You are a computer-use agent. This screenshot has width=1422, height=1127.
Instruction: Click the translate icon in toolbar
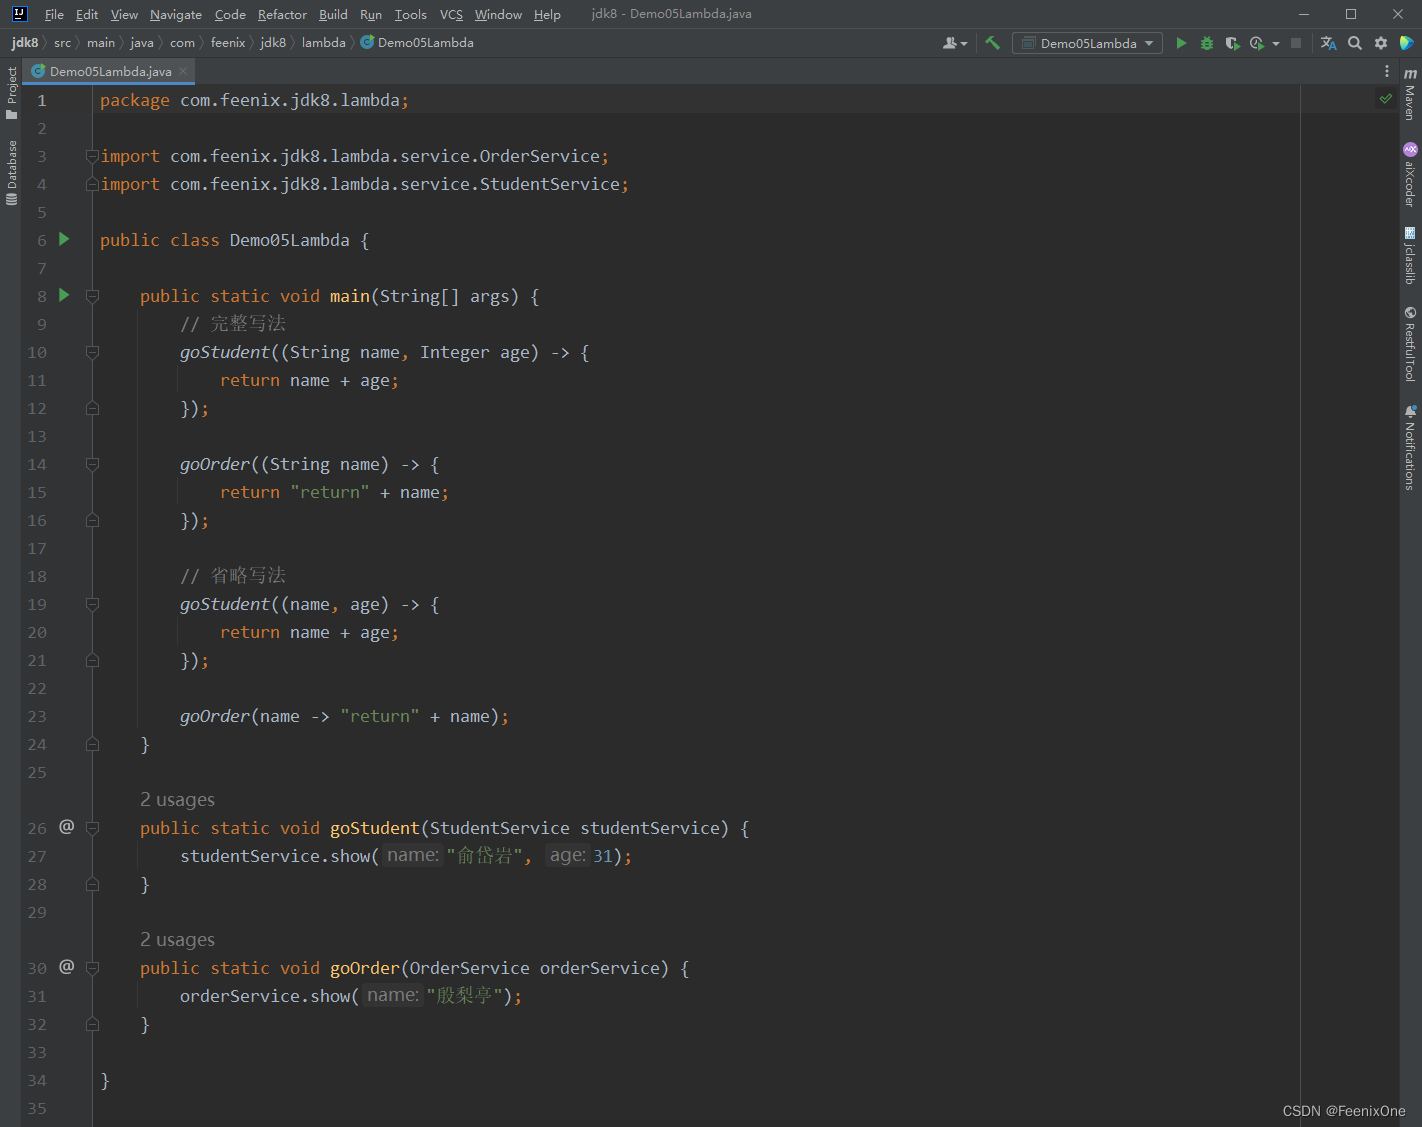point(1328,43)
